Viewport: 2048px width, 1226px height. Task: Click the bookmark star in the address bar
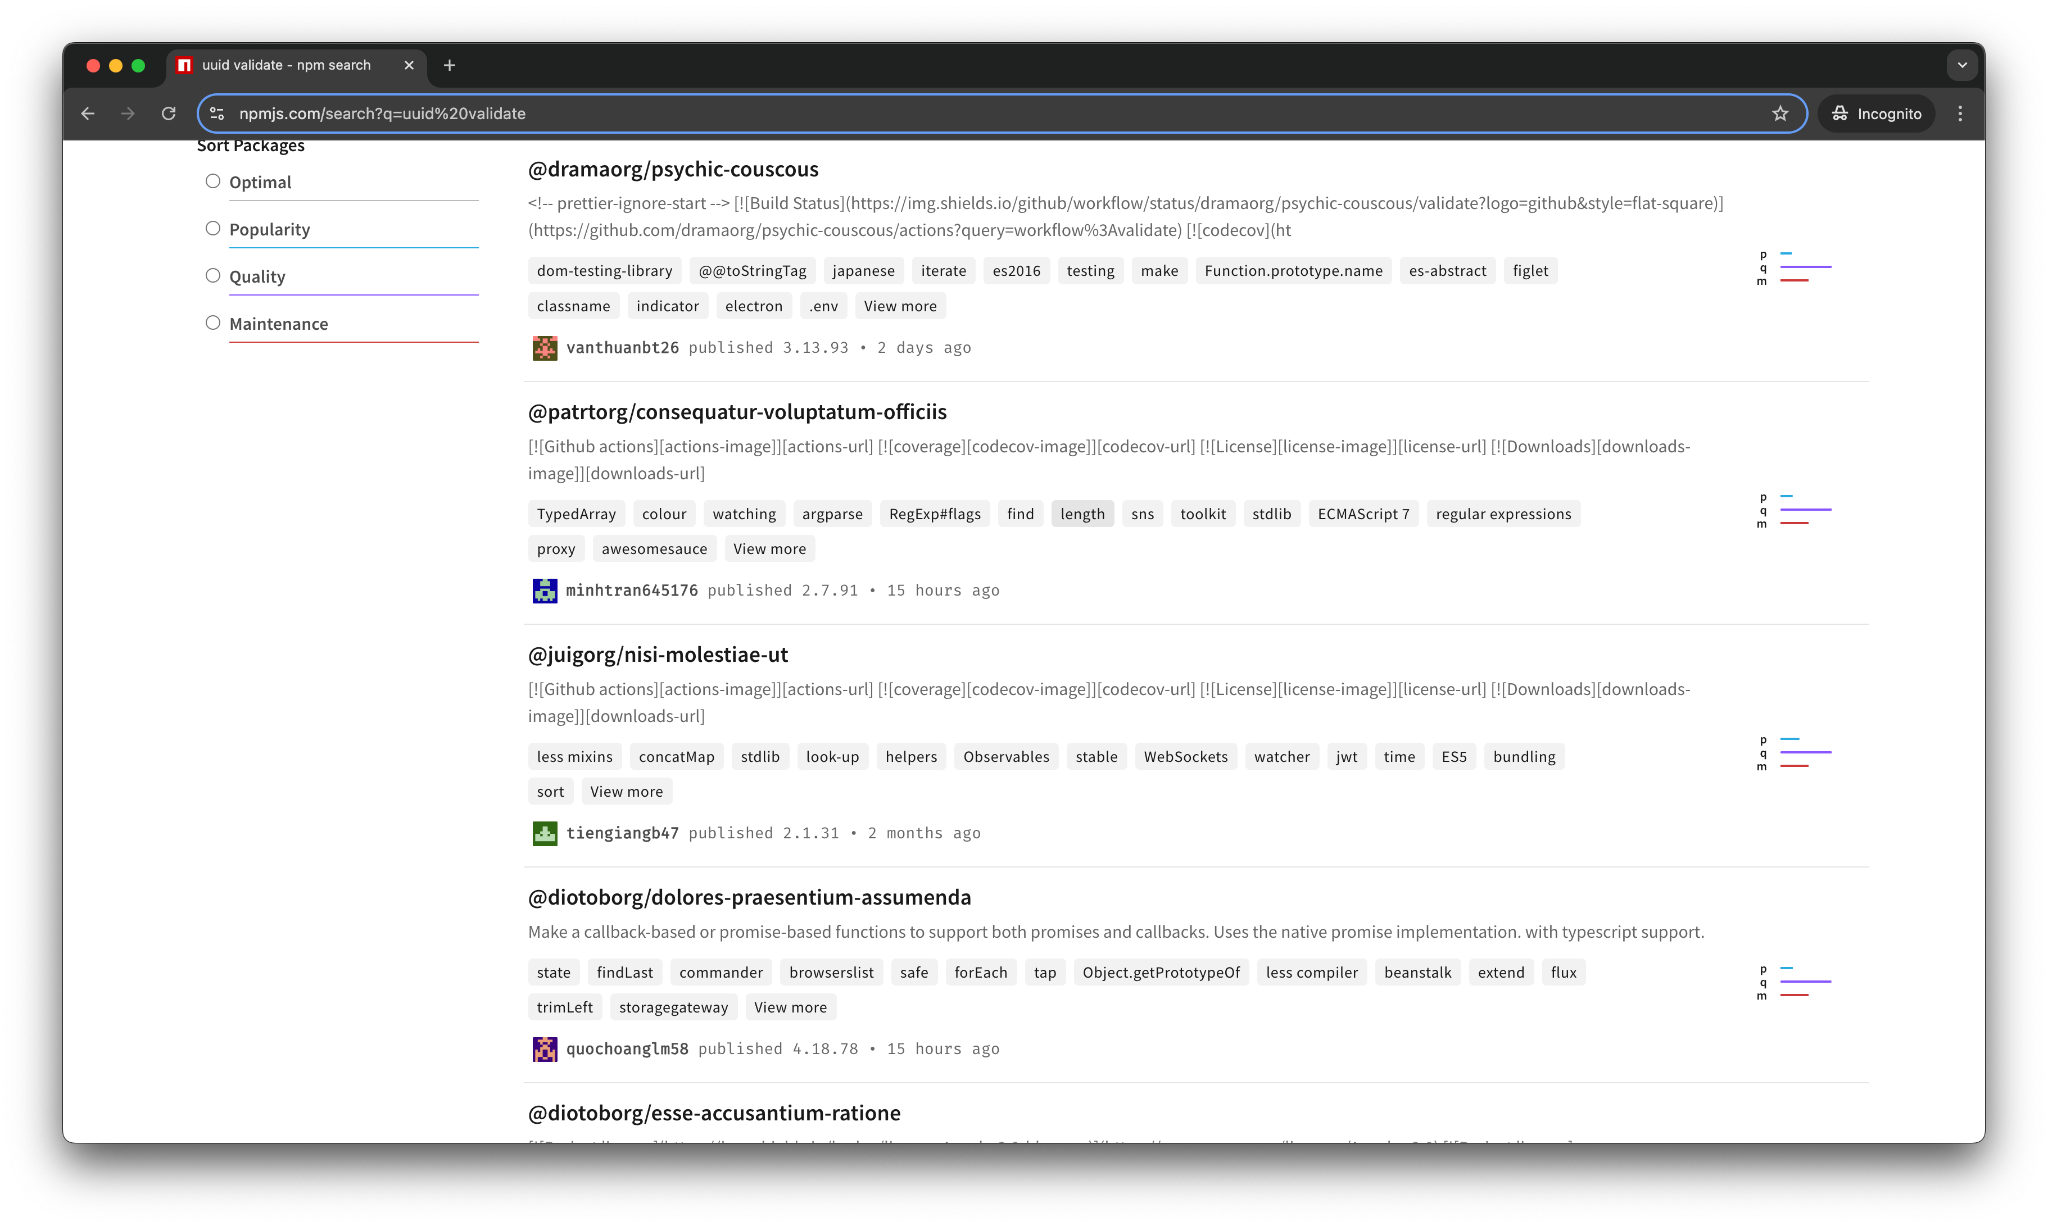1780,113
